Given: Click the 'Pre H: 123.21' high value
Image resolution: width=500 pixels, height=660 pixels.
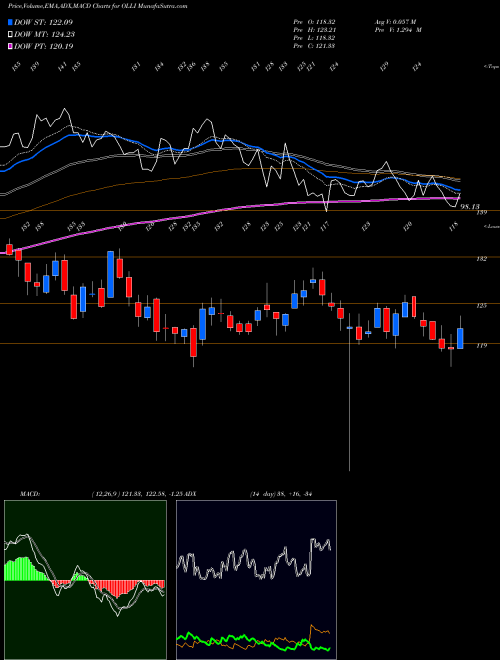Looking at the screenshot, I should [x=314, y=30].
